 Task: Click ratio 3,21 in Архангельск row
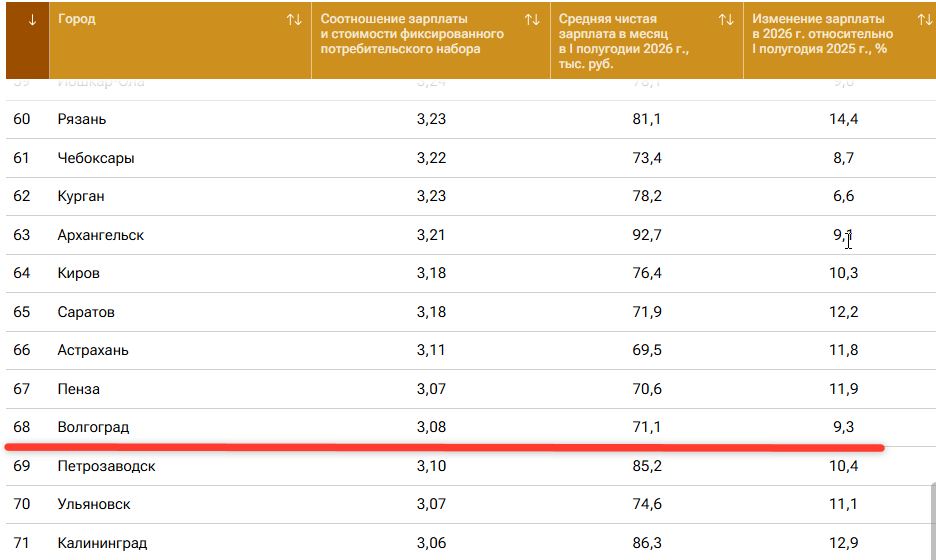coord(431,235)
